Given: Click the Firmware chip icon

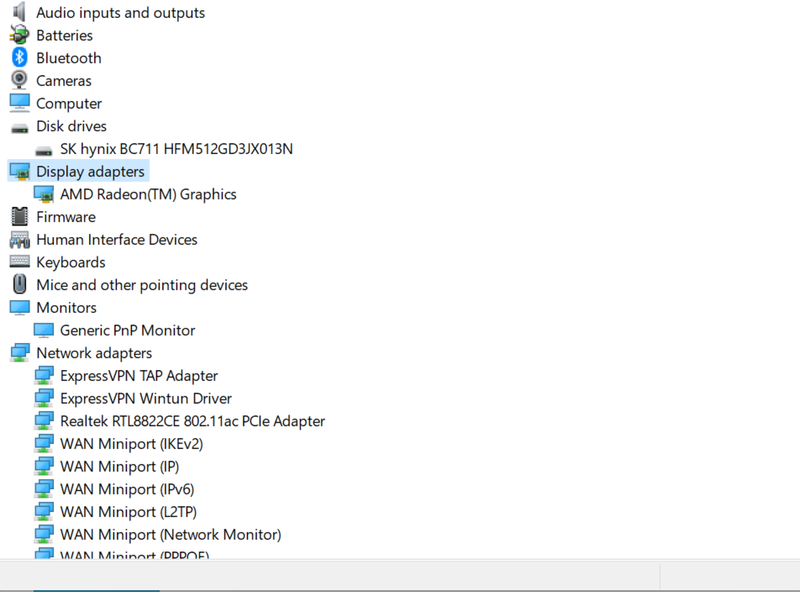Looking at the screenshot, I should point(19,216).
